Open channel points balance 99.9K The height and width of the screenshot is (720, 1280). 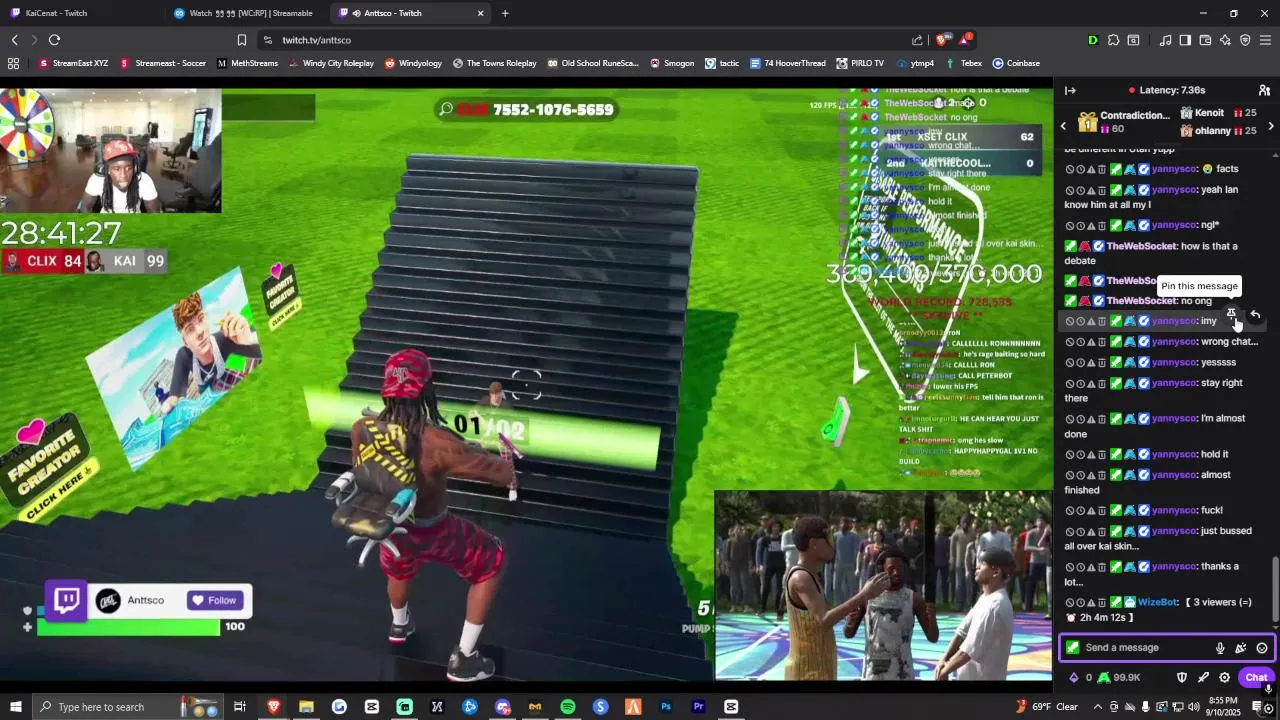[x=1118, y=677]
